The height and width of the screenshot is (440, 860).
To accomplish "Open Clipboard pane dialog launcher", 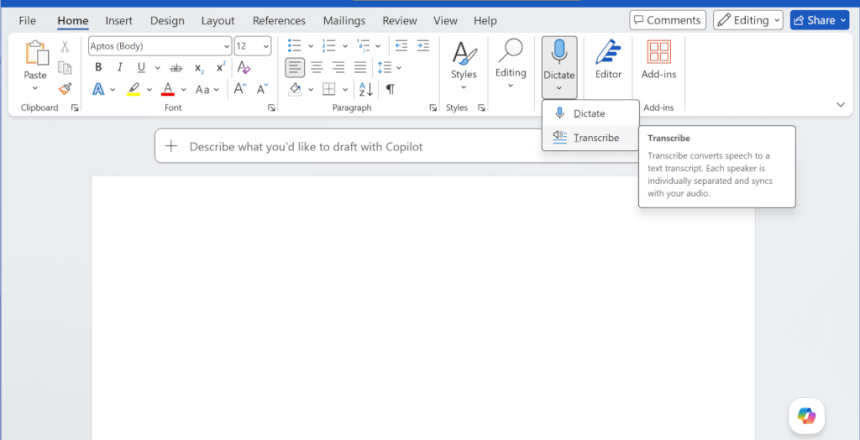I will tap(75, 108).
